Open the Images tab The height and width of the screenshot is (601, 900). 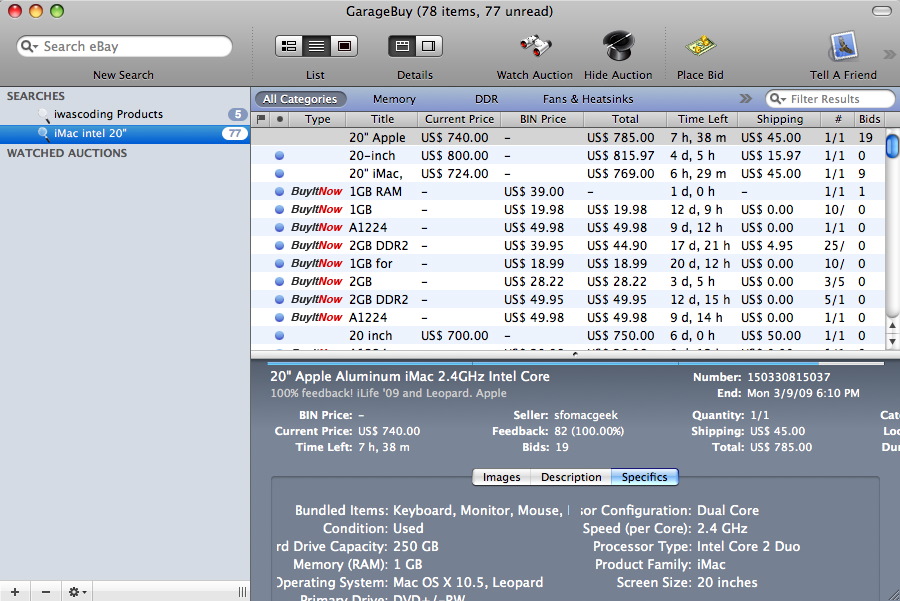pos(502,477)
